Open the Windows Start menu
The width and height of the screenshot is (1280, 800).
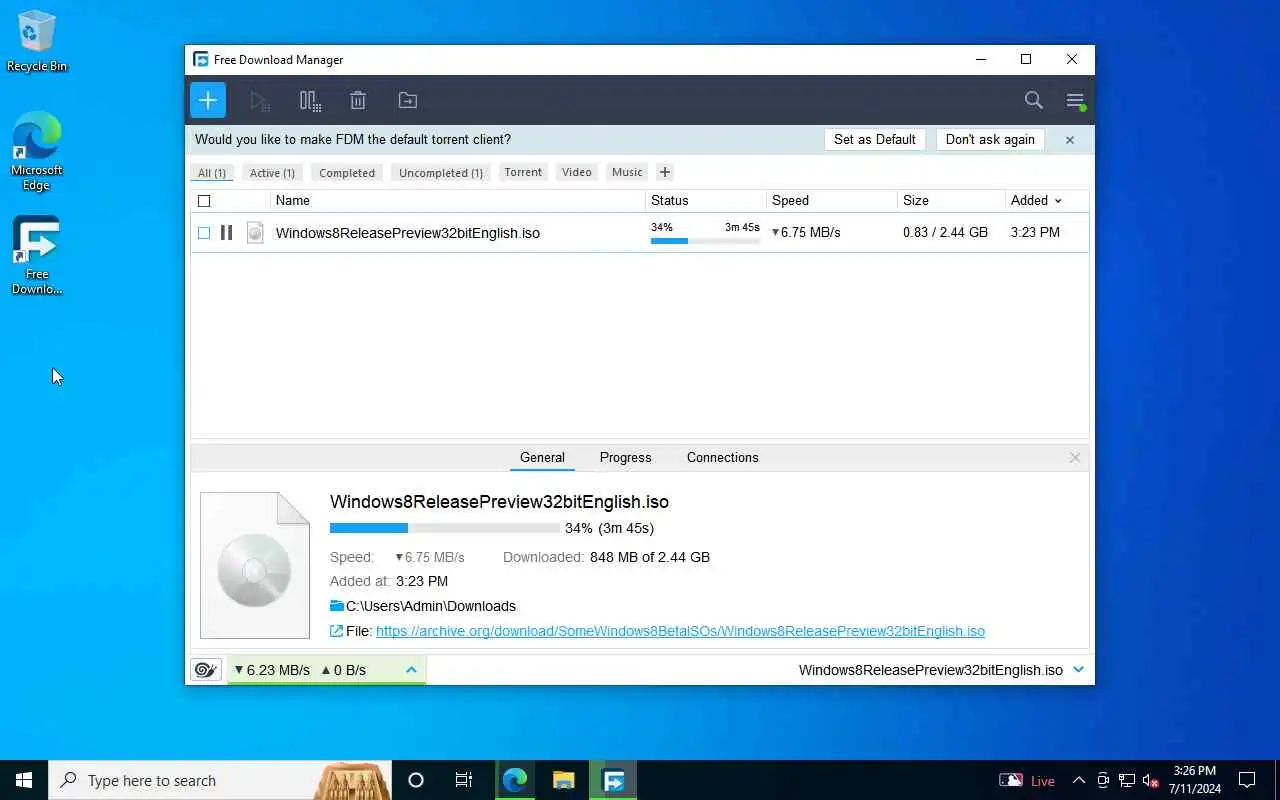[x=24, y=780]
